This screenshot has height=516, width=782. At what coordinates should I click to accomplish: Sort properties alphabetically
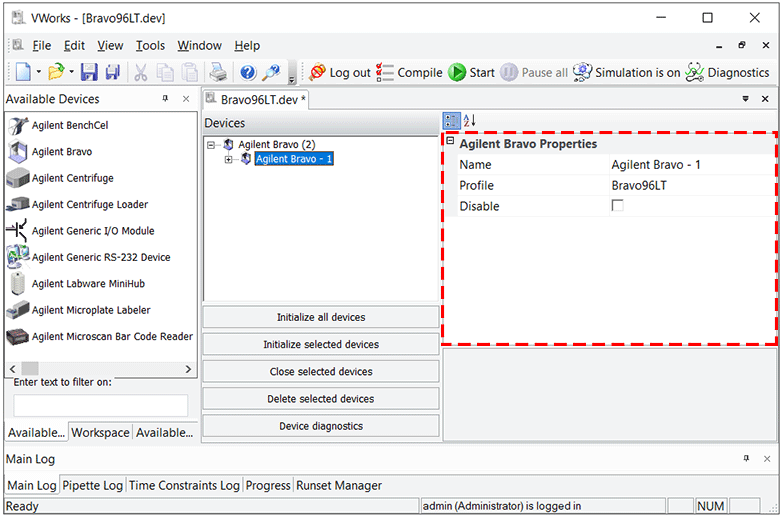[x=469, y=121]
